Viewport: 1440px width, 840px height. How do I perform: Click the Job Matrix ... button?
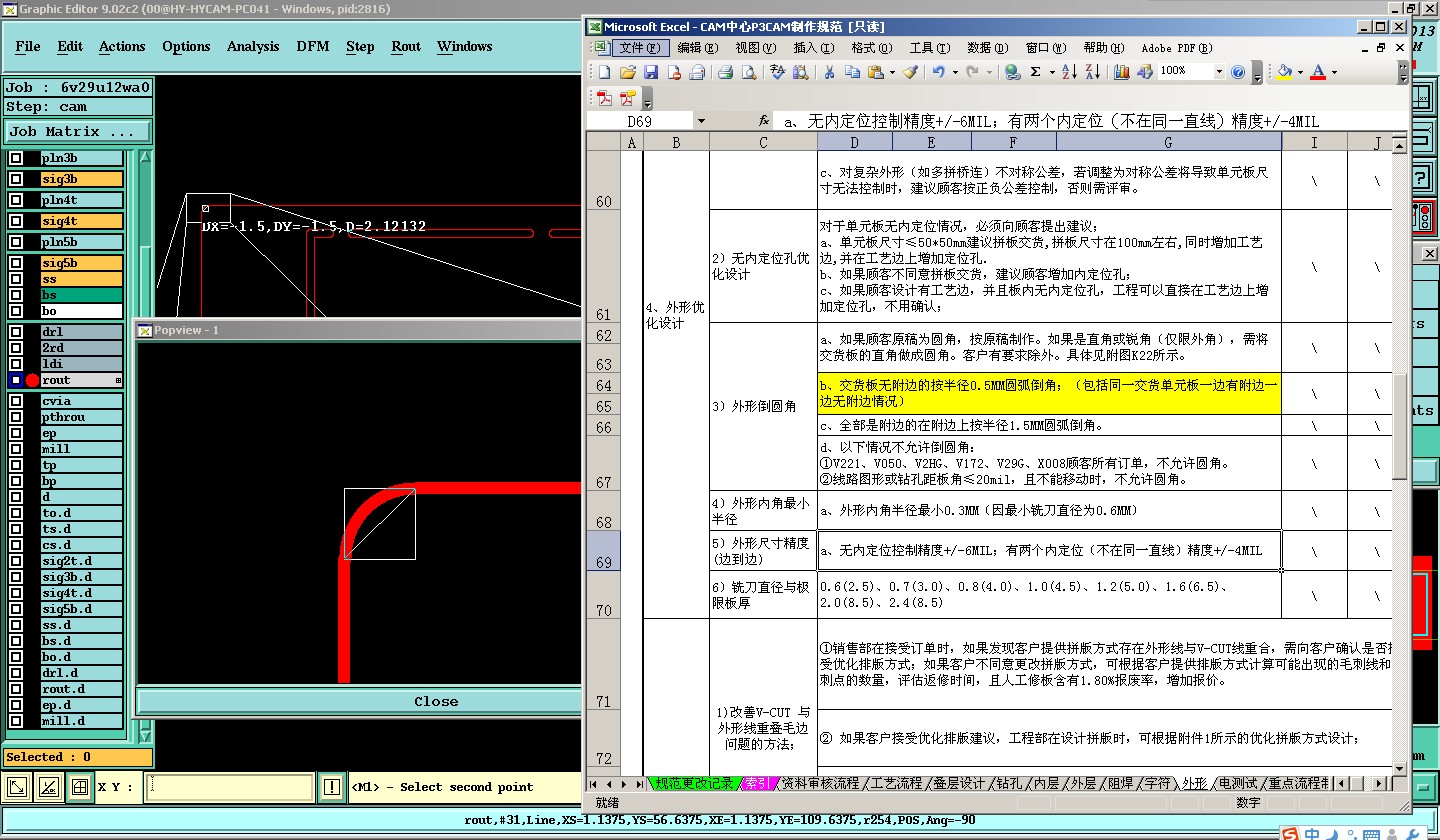click(x=78, y=131)
